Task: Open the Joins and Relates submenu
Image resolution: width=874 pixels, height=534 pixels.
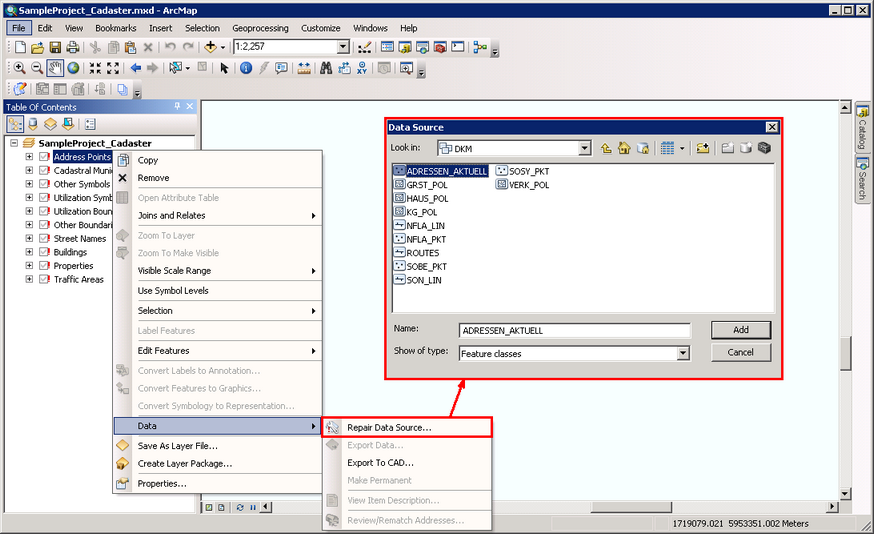Action: (x=218, y=215)
